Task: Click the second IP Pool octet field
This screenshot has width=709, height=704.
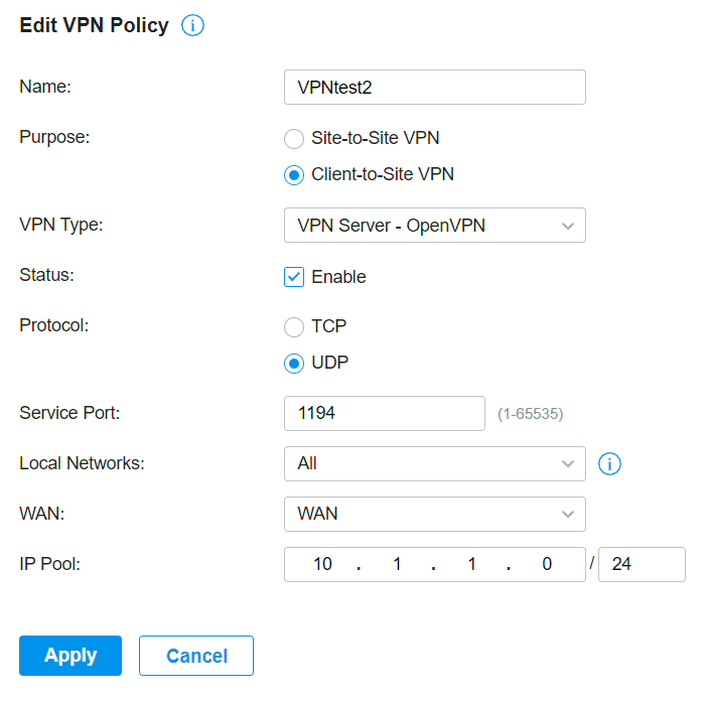Action: (397, 564)
